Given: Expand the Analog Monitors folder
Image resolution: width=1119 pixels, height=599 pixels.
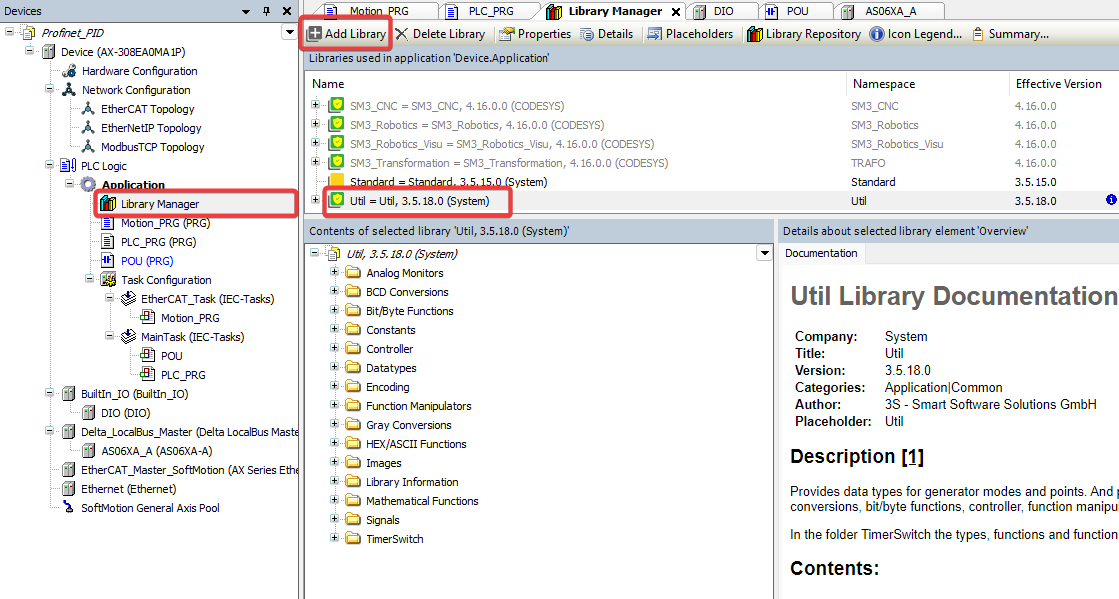Looking at the screenshot, I should coord(335,273).
